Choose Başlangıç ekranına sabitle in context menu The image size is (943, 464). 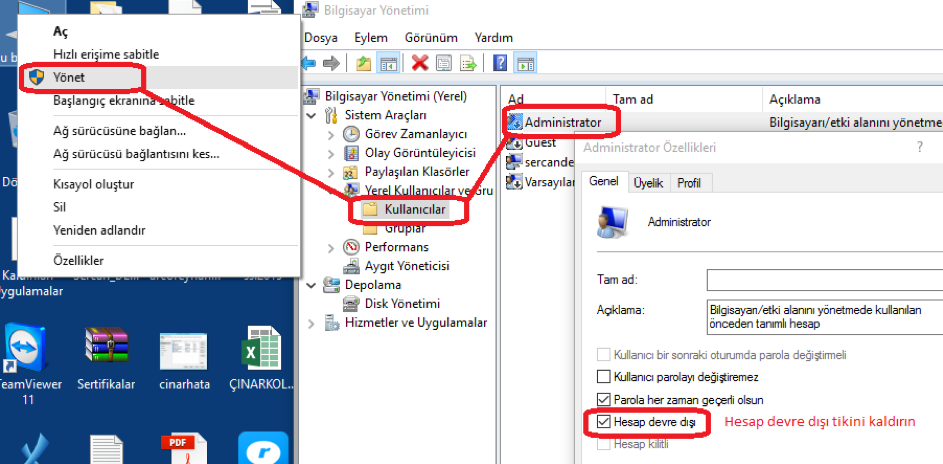pos(158,100)
